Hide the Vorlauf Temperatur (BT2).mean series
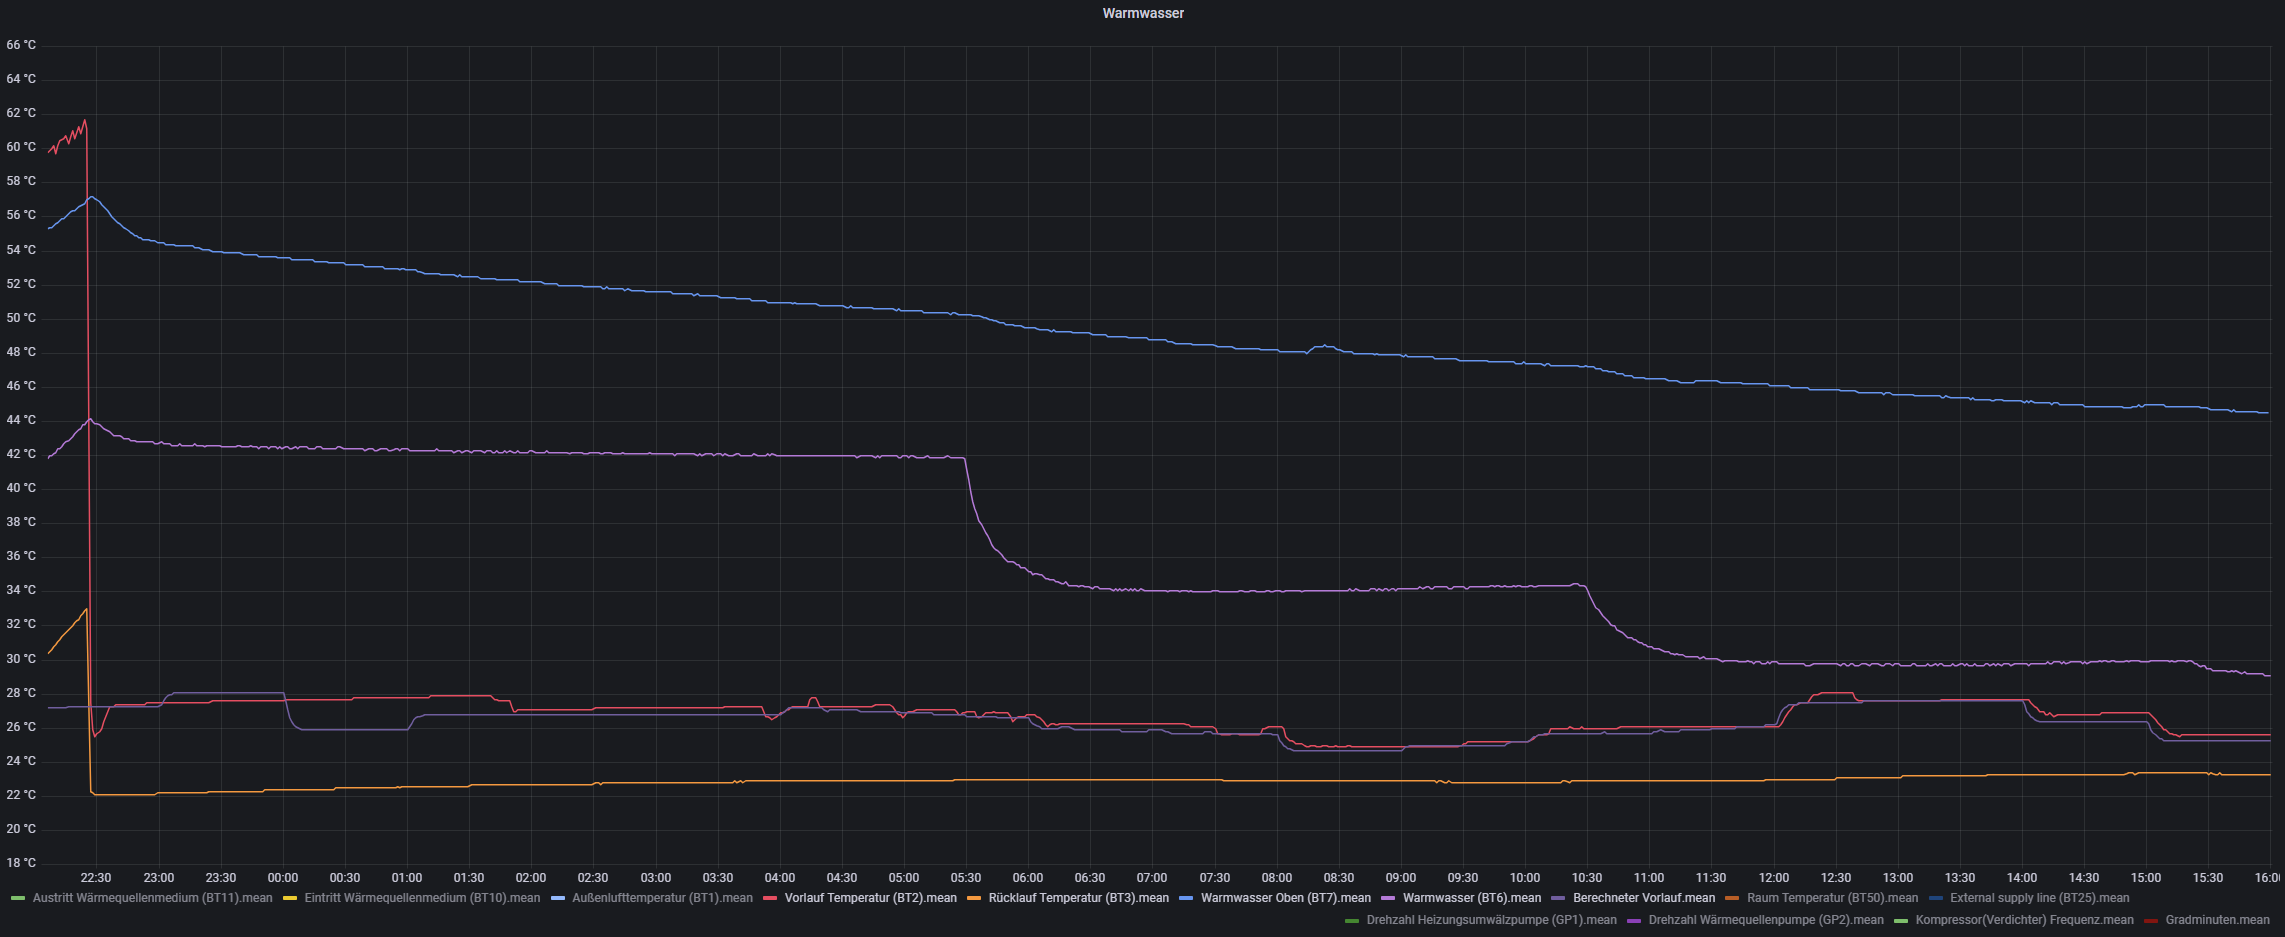This screenshot has width=2285, height=937. tap(870, 898)
